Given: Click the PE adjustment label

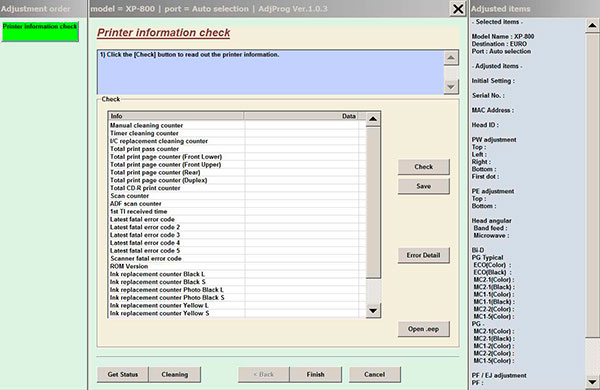Looking at the screenshot, I should 493,191.
